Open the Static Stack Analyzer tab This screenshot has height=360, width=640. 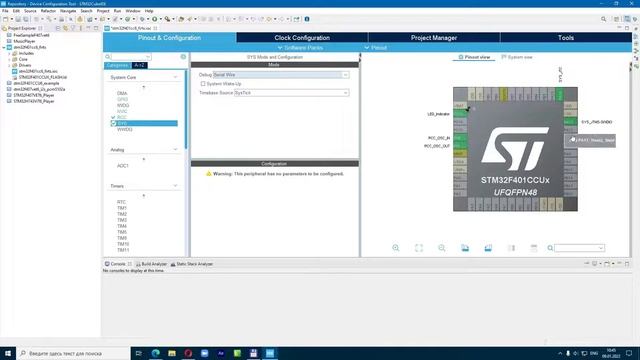click(192, 264)
